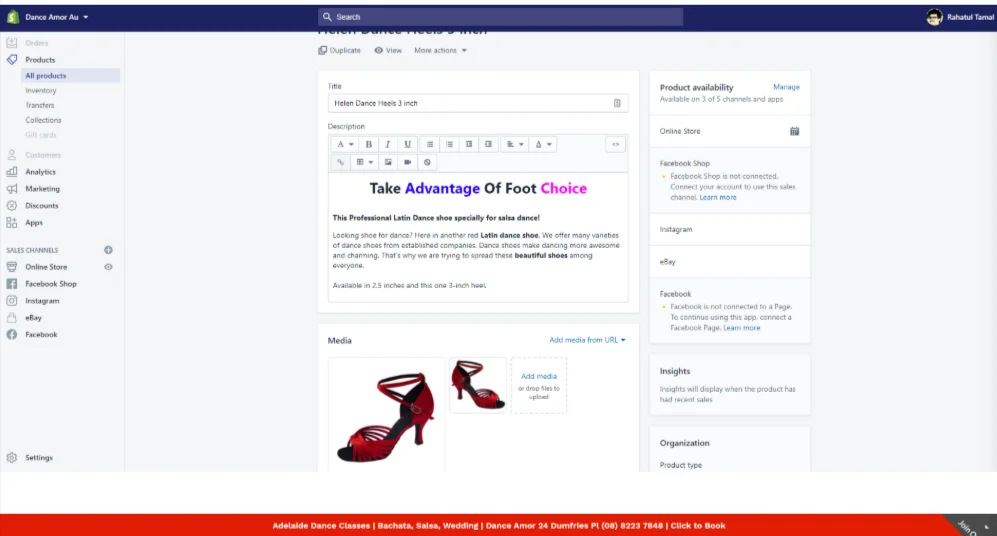Open the Online Store publishing calendar icon
997x536 pixels.
click(x=794, y=131)
